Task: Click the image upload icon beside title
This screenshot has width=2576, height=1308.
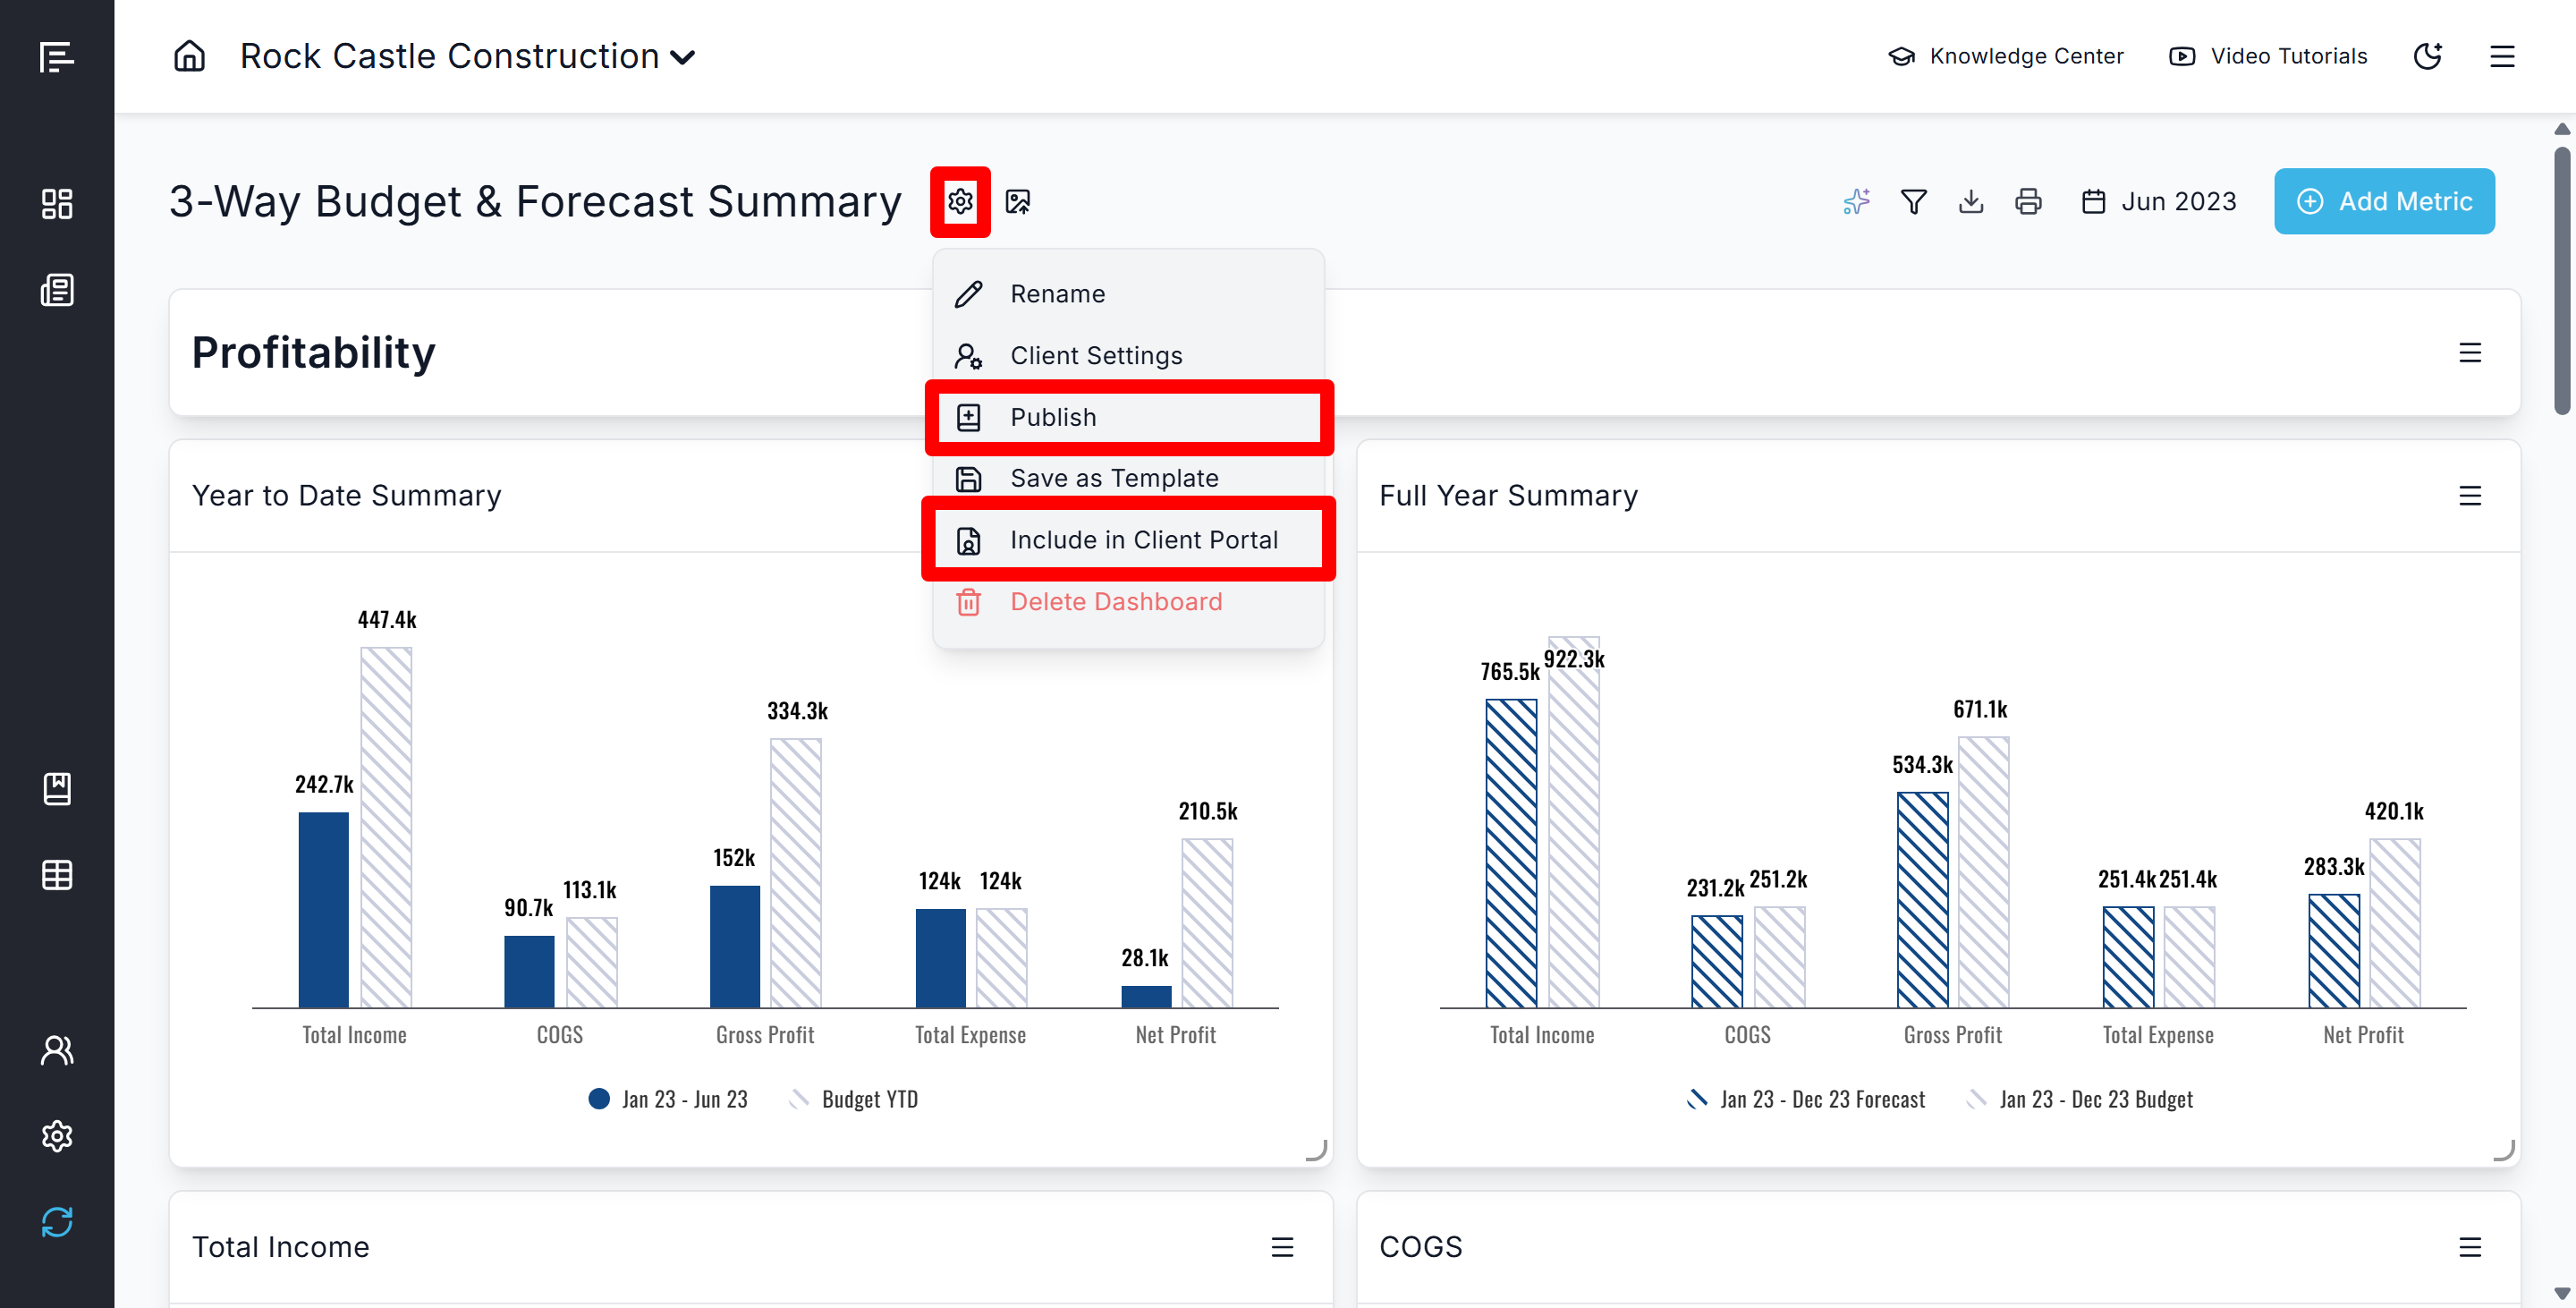Action: point(1018,202)
